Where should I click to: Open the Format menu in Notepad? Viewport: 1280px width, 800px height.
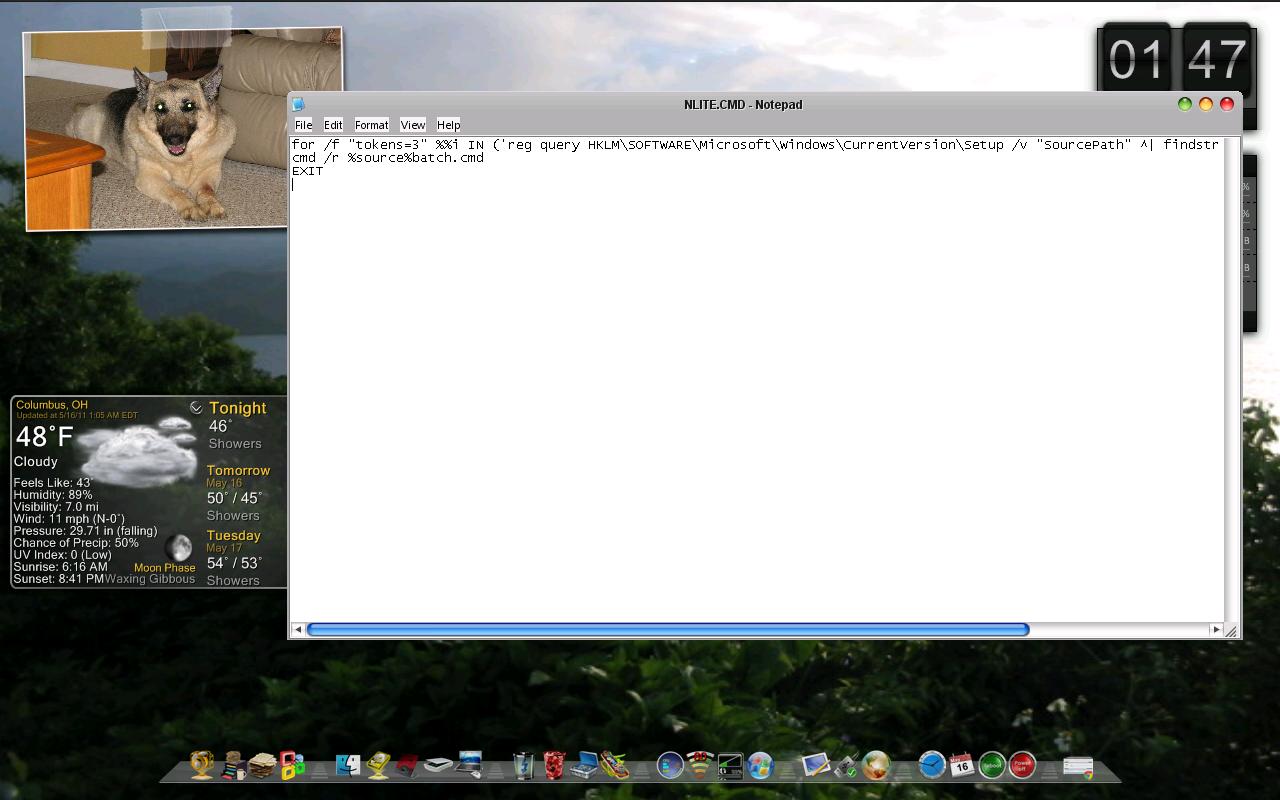pos(371,125)
